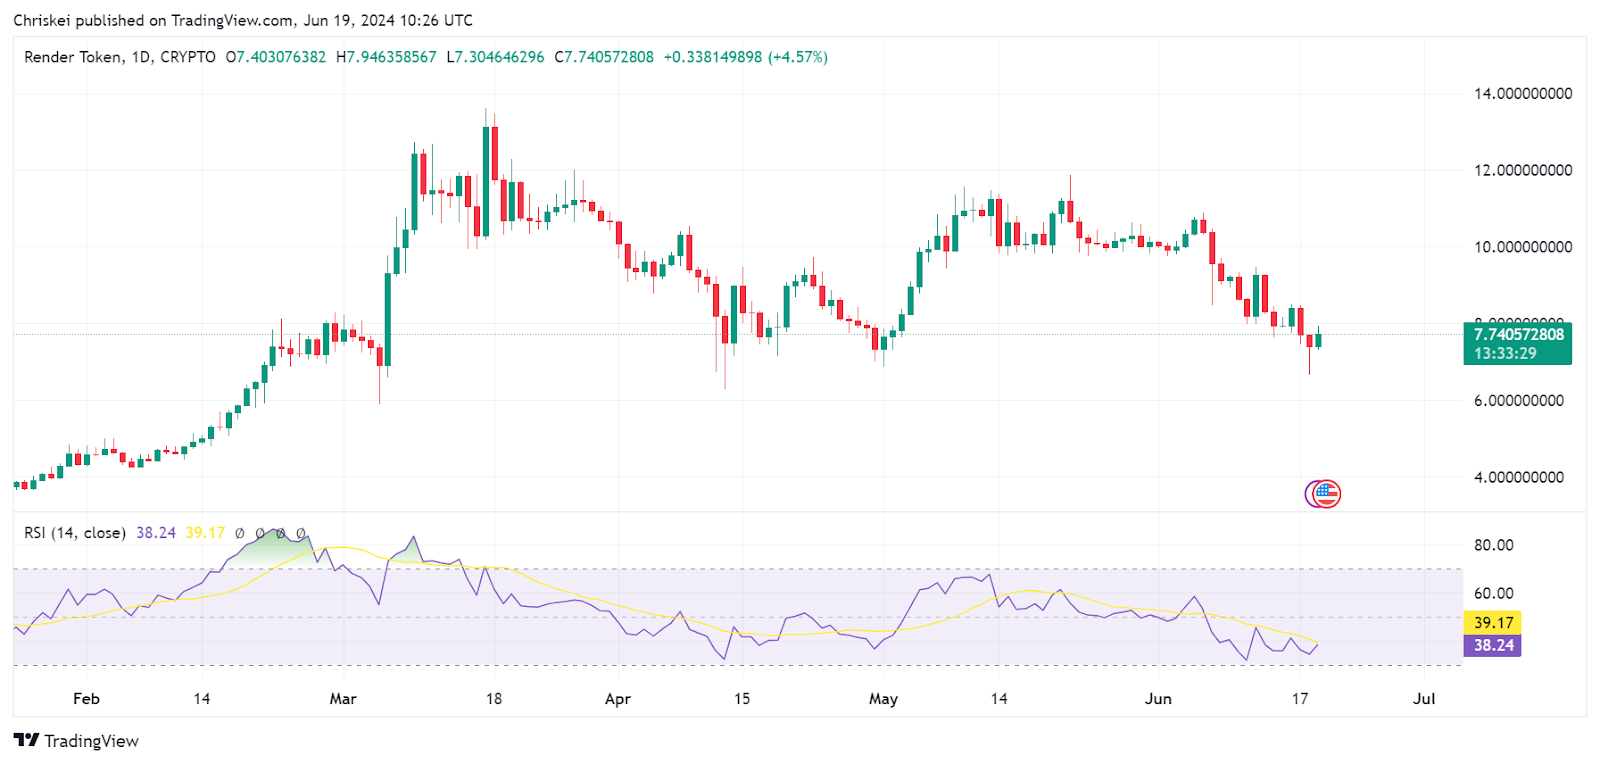Click the TradingView logo at bottom
This screenshot has width=1600, height=764.
76,741
